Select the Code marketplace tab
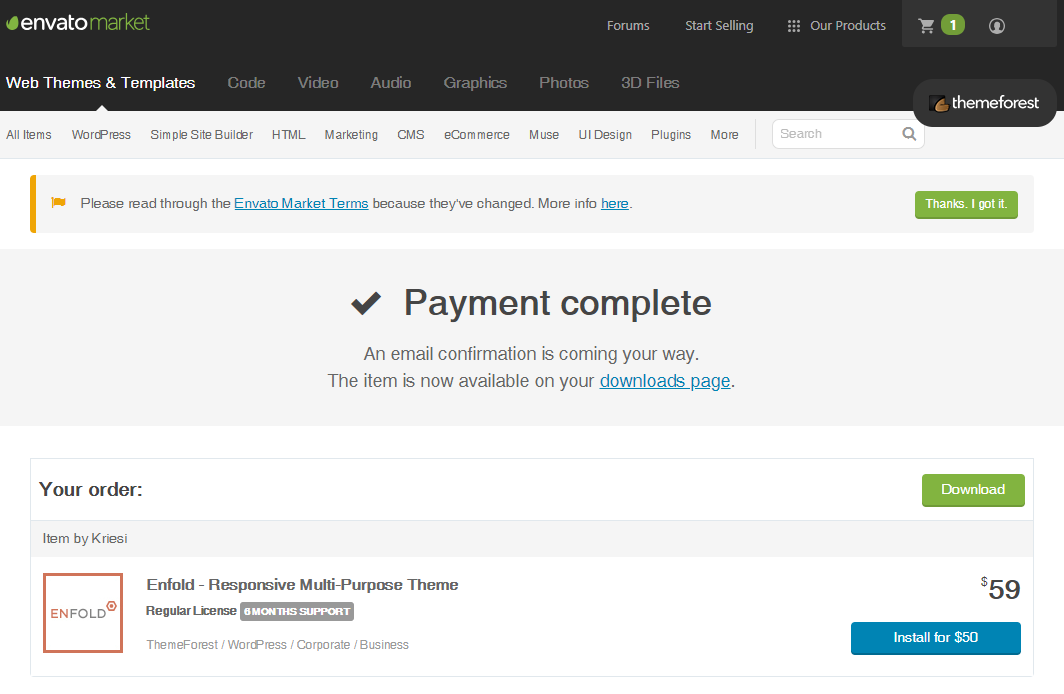 (246, 83)
